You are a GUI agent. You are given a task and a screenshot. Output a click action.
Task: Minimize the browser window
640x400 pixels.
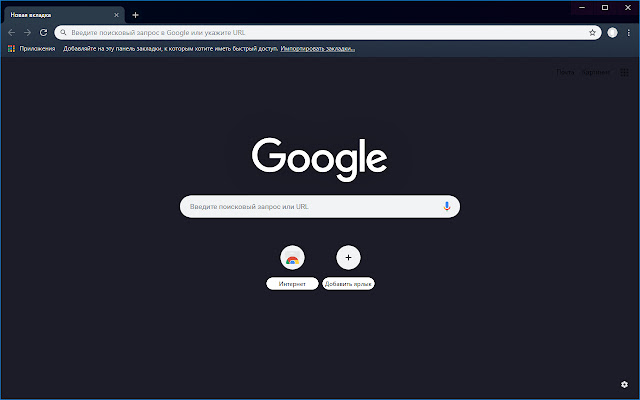pyautogui.click(x=582, y=8)
